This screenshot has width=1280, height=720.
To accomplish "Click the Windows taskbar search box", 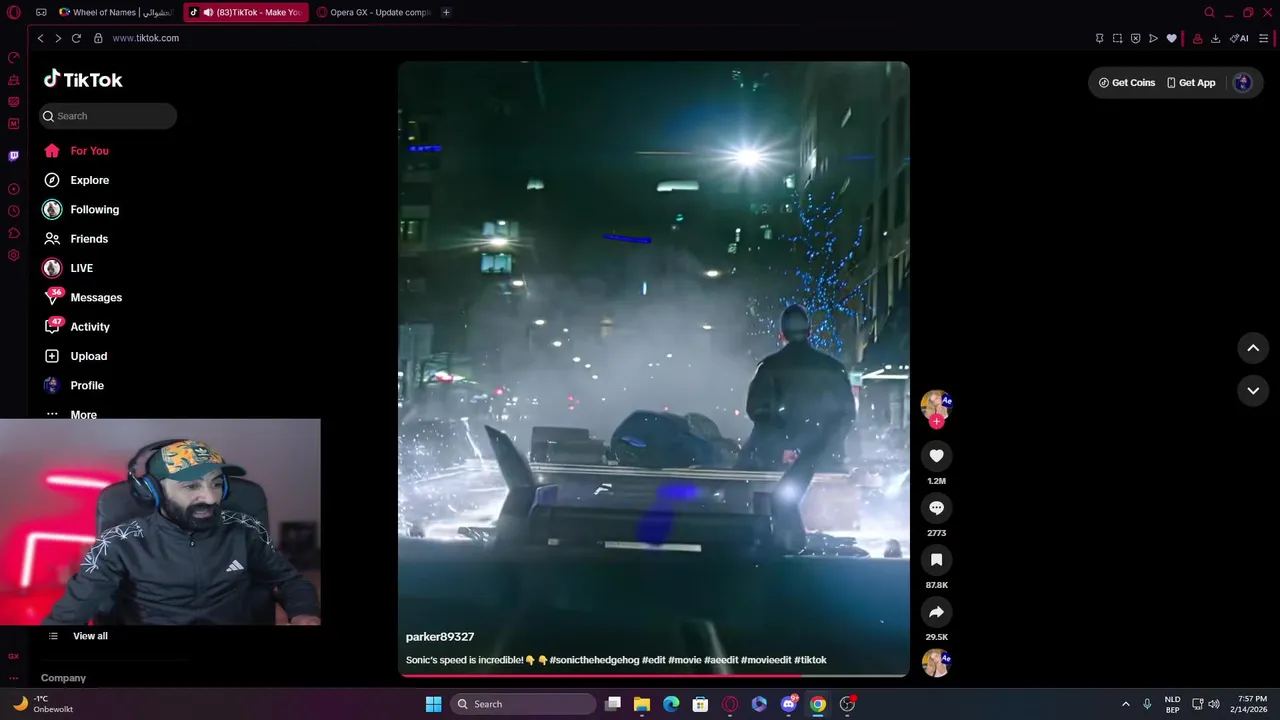I will coord(522,704).
